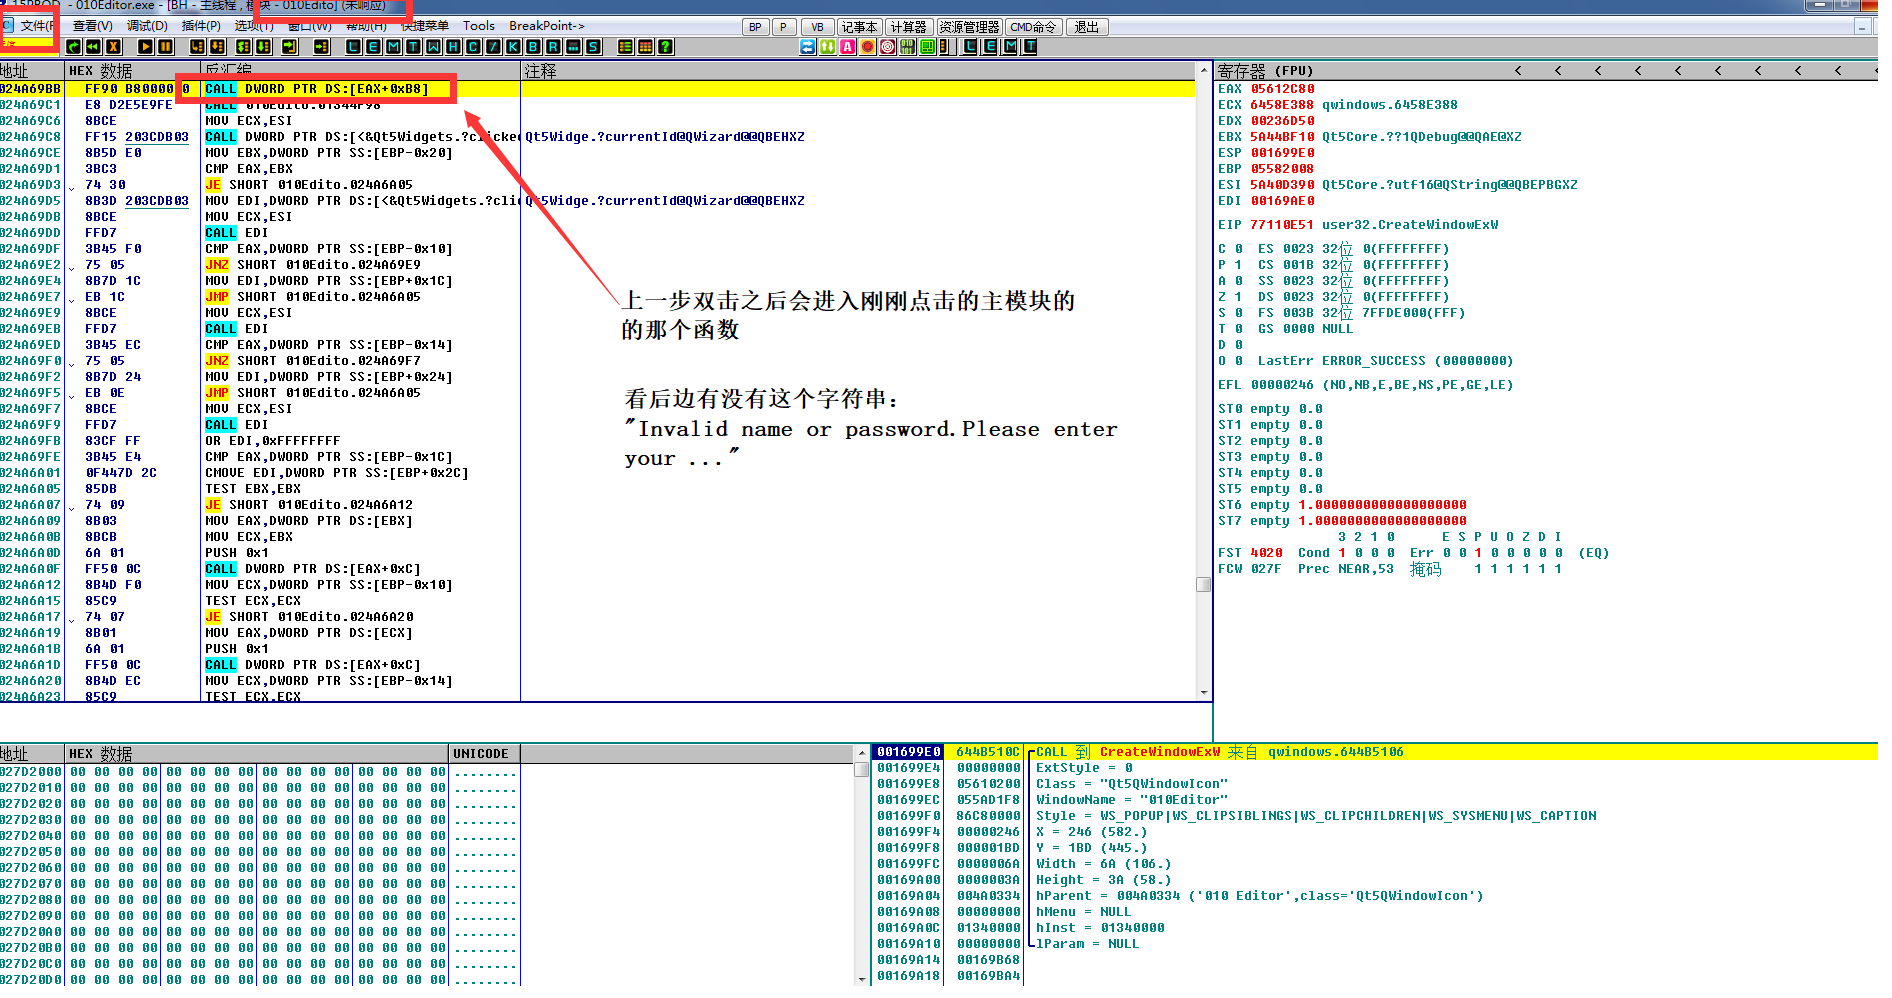Click the UNICODE column header in dump pane

[x=484, y=754]
